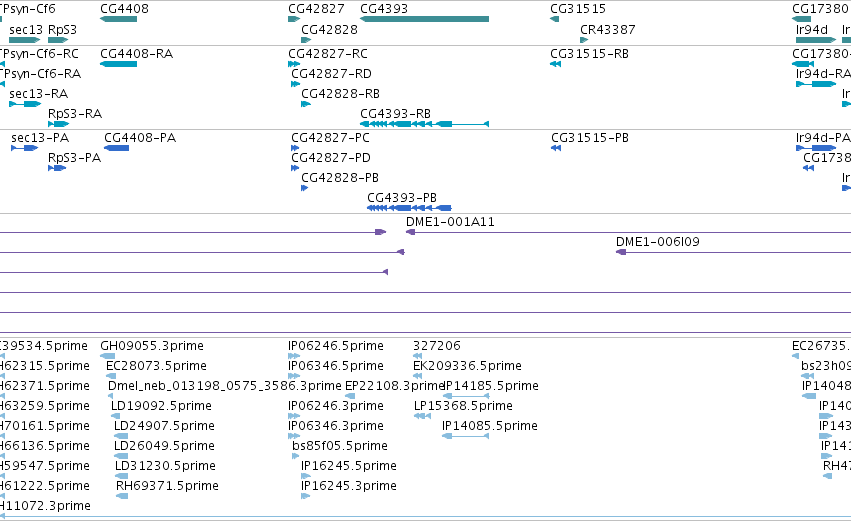This screenshot has height=521, width=851.
Task: Open the CG42828 gene label
Action: pos(329,30)
